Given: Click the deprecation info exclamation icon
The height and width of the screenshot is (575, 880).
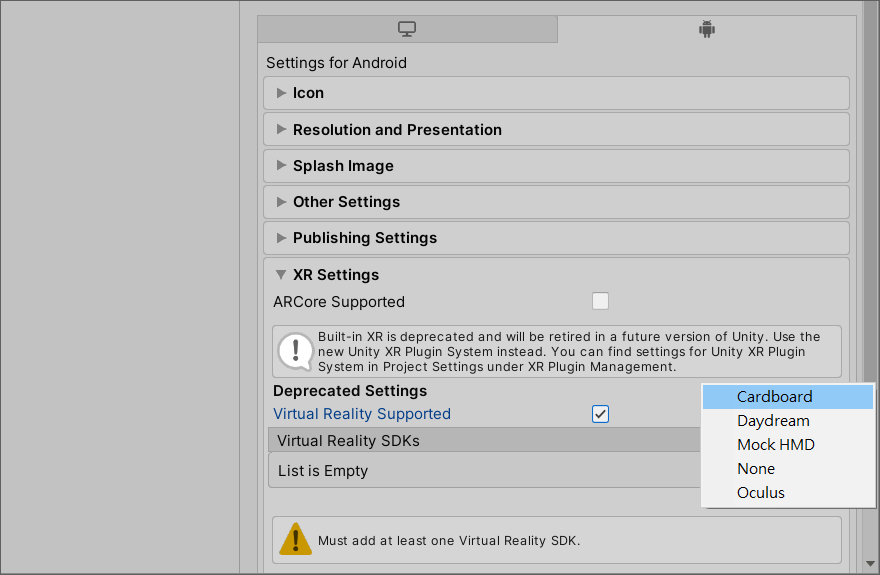Looking at the screenshot, I should coord(295,351).
